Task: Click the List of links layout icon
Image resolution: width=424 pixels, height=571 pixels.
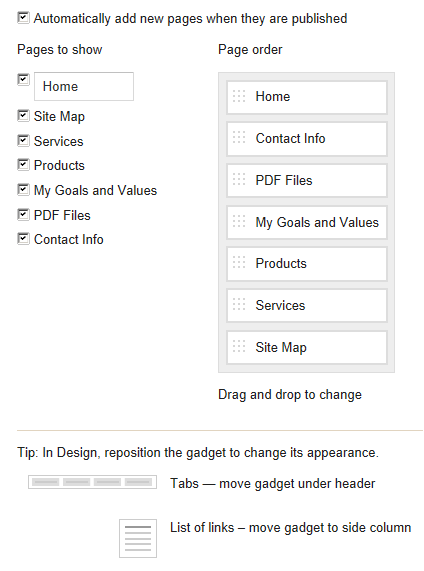Action: click(x=138, y=539)
